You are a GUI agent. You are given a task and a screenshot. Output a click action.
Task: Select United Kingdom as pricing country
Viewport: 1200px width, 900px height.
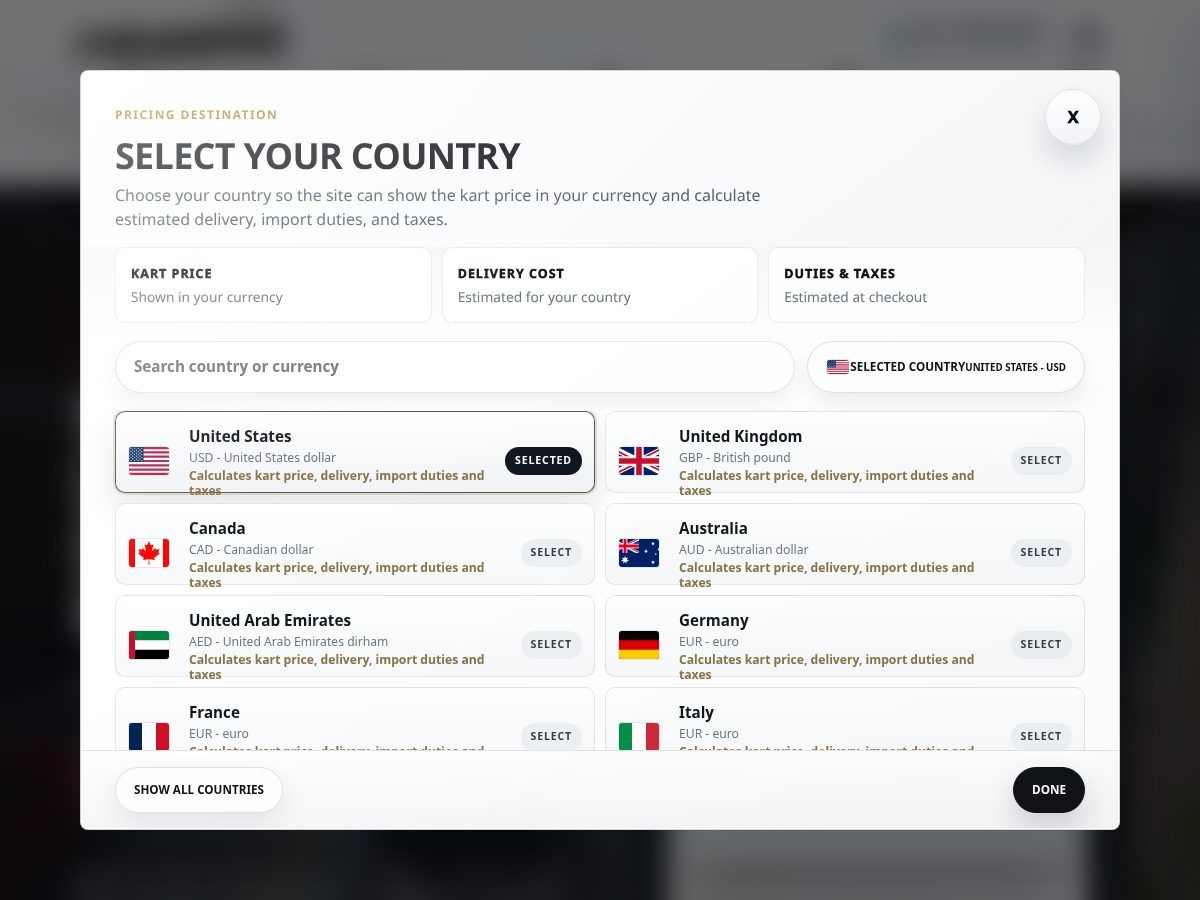coord(1041,461)
